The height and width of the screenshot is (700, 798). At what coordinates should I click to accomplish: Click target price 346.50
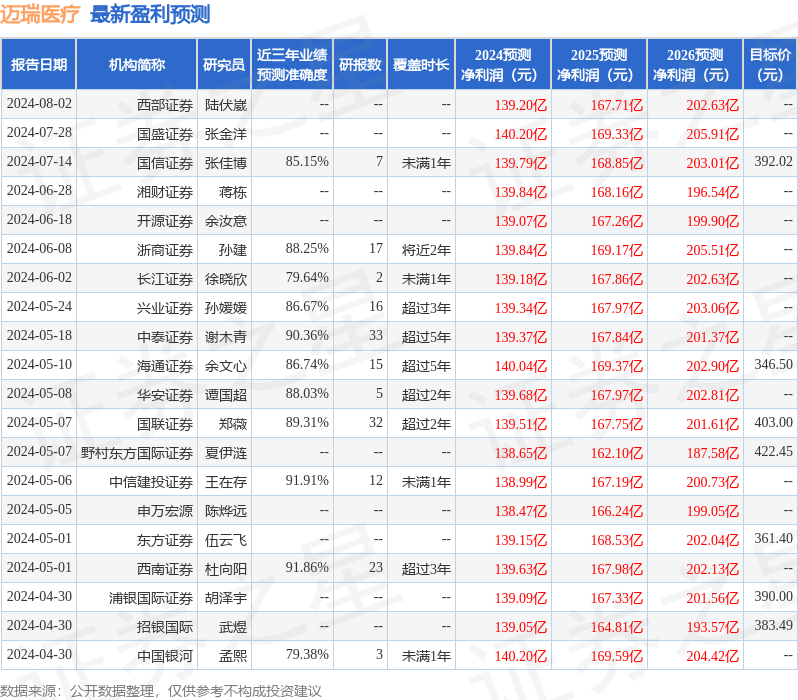(773, 365)
